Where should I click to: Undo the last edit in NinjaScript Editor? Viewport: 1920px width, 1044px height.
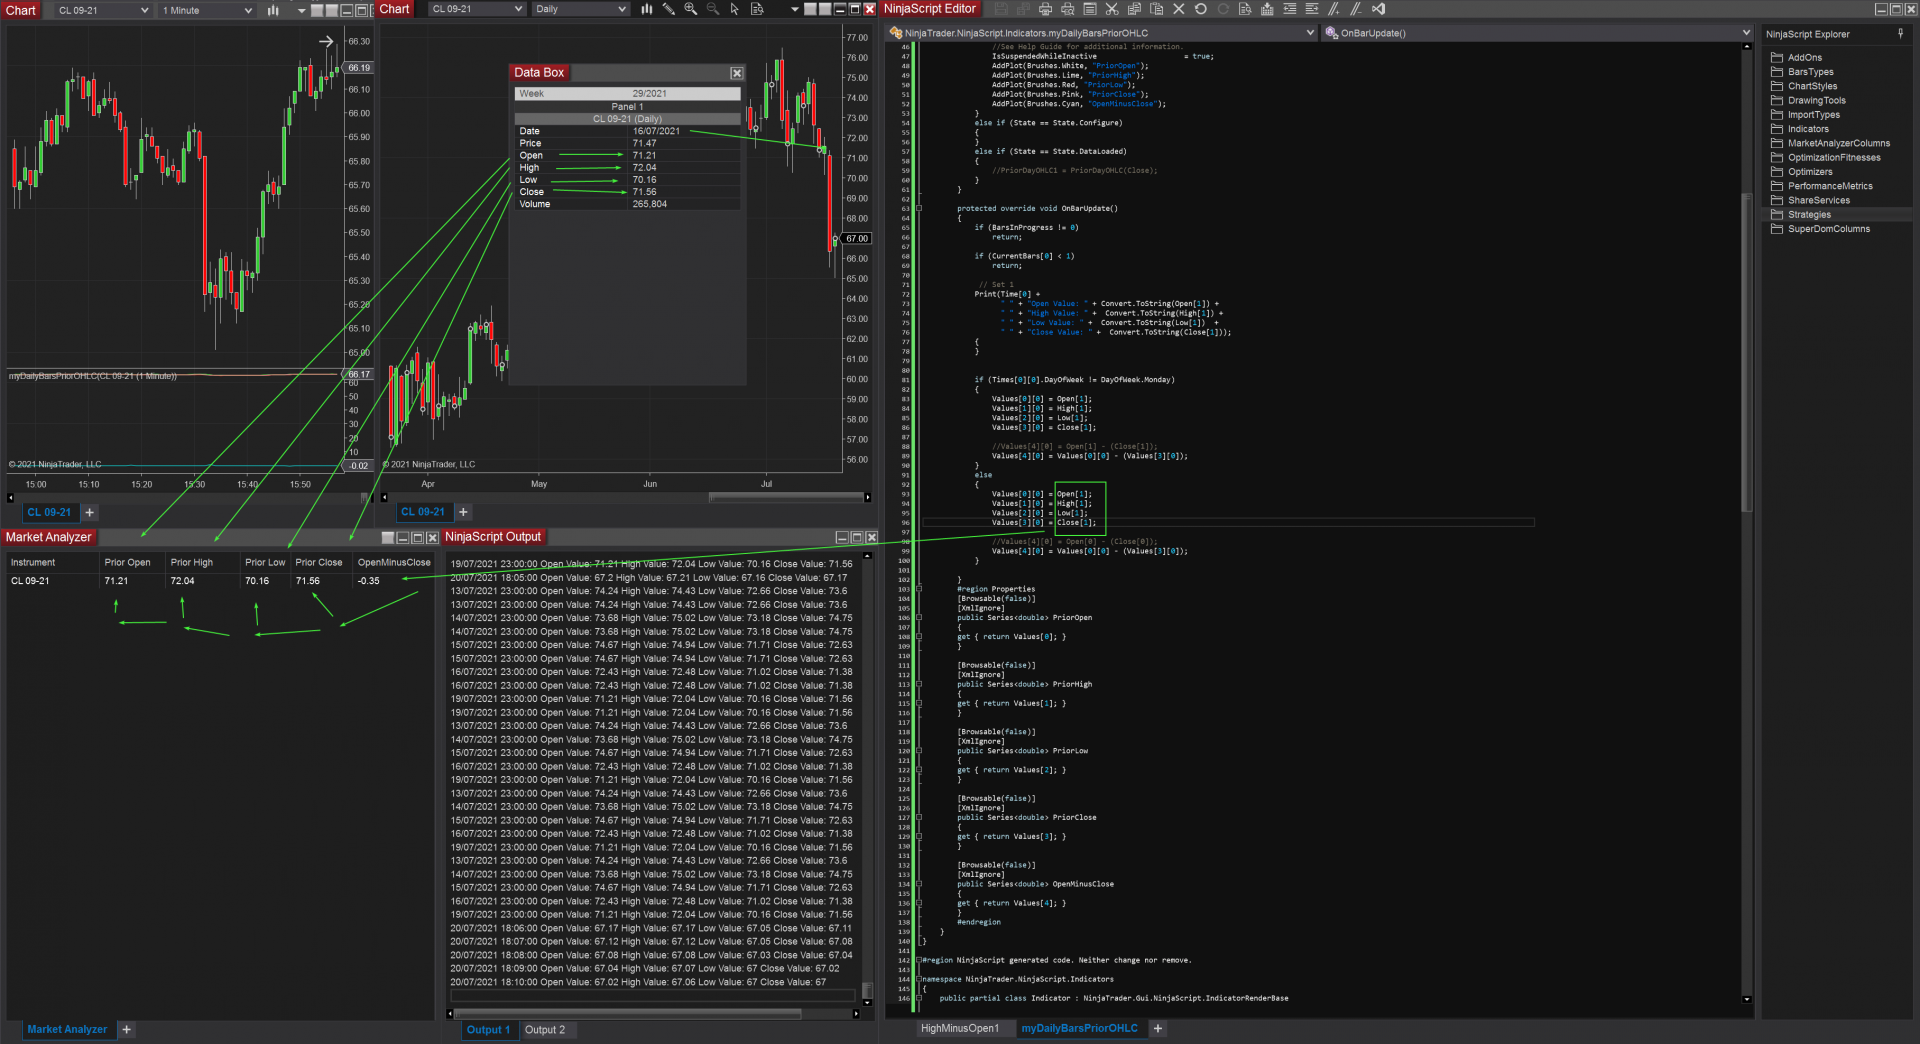(1201, 9)
